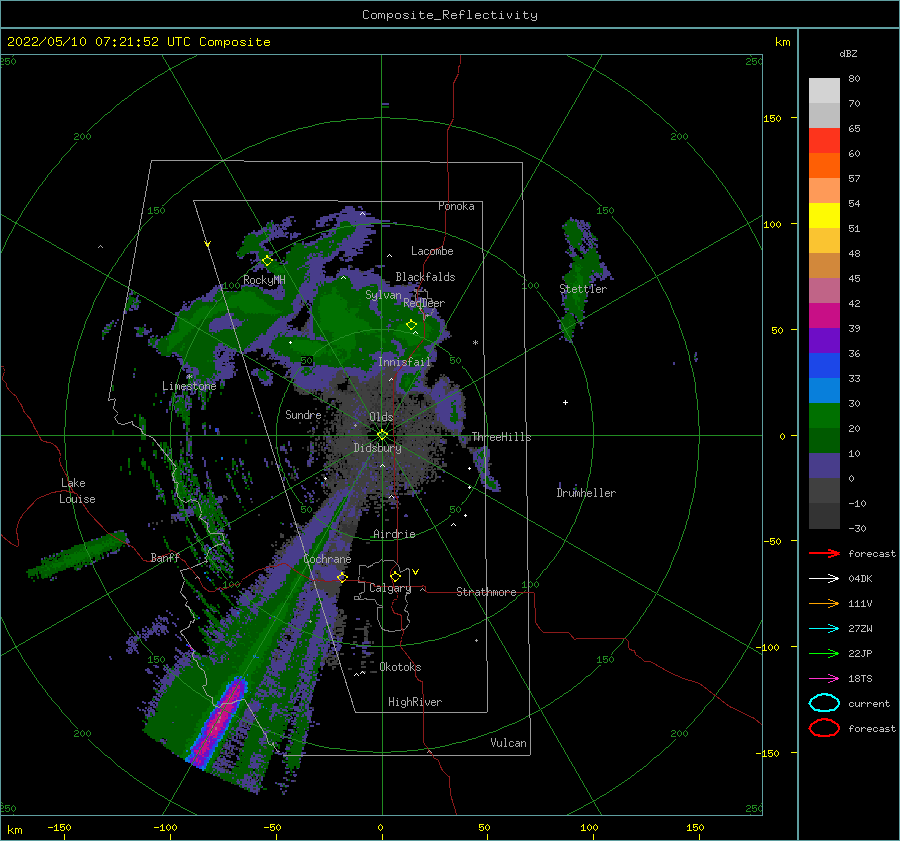Click the yellow radar-center diamond above Didsbury
The width and height of the screenshot is (900, 841).
point(382,435)
